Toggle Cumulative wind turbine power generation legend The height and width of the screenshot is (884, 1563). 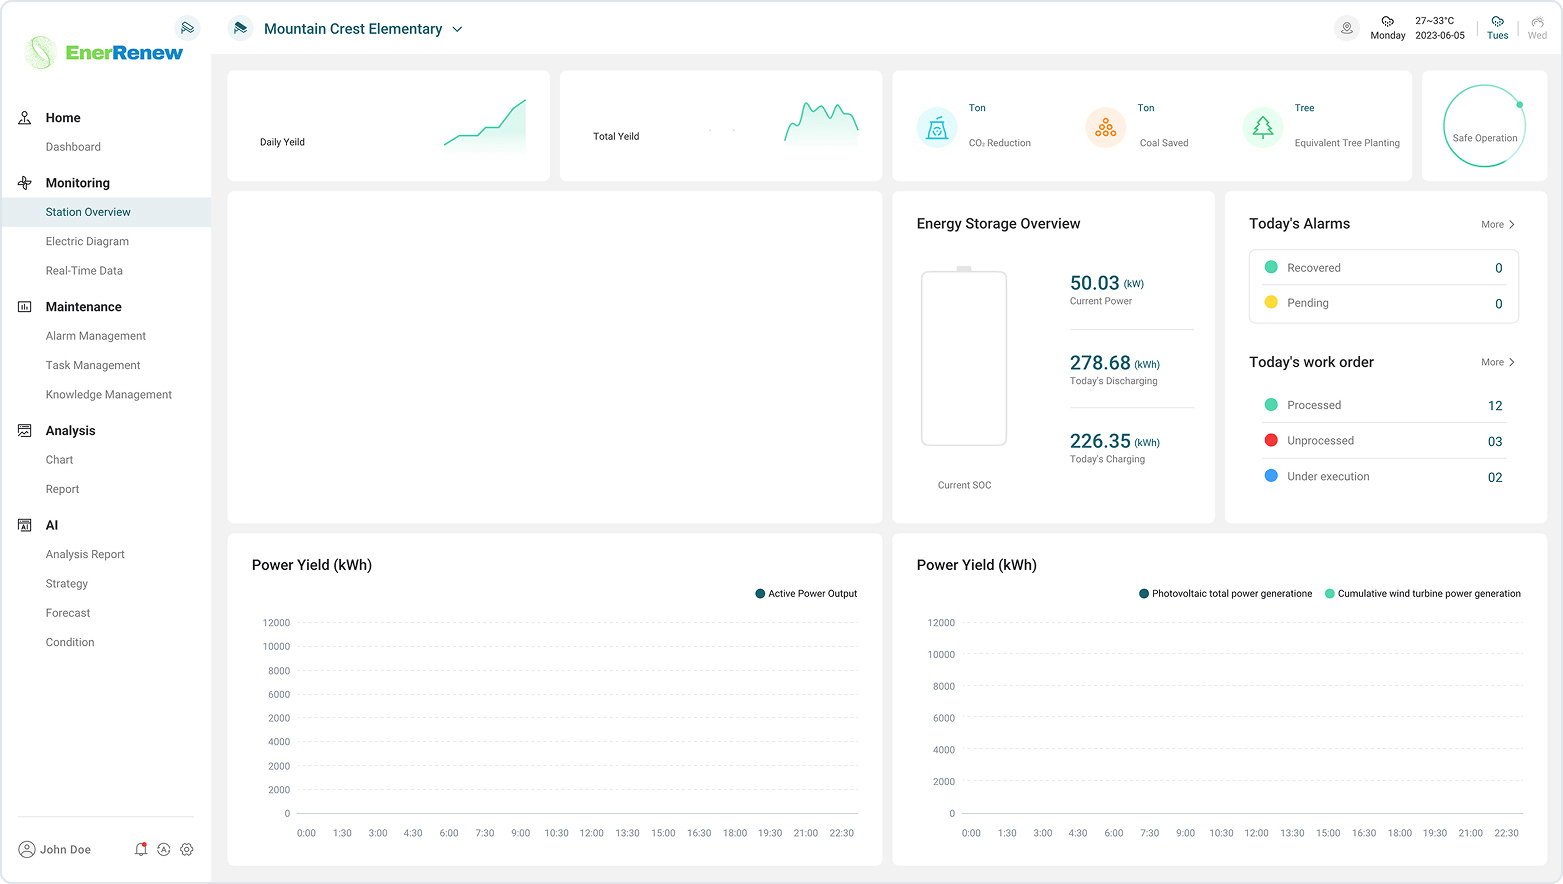[x=1422, y=594]
